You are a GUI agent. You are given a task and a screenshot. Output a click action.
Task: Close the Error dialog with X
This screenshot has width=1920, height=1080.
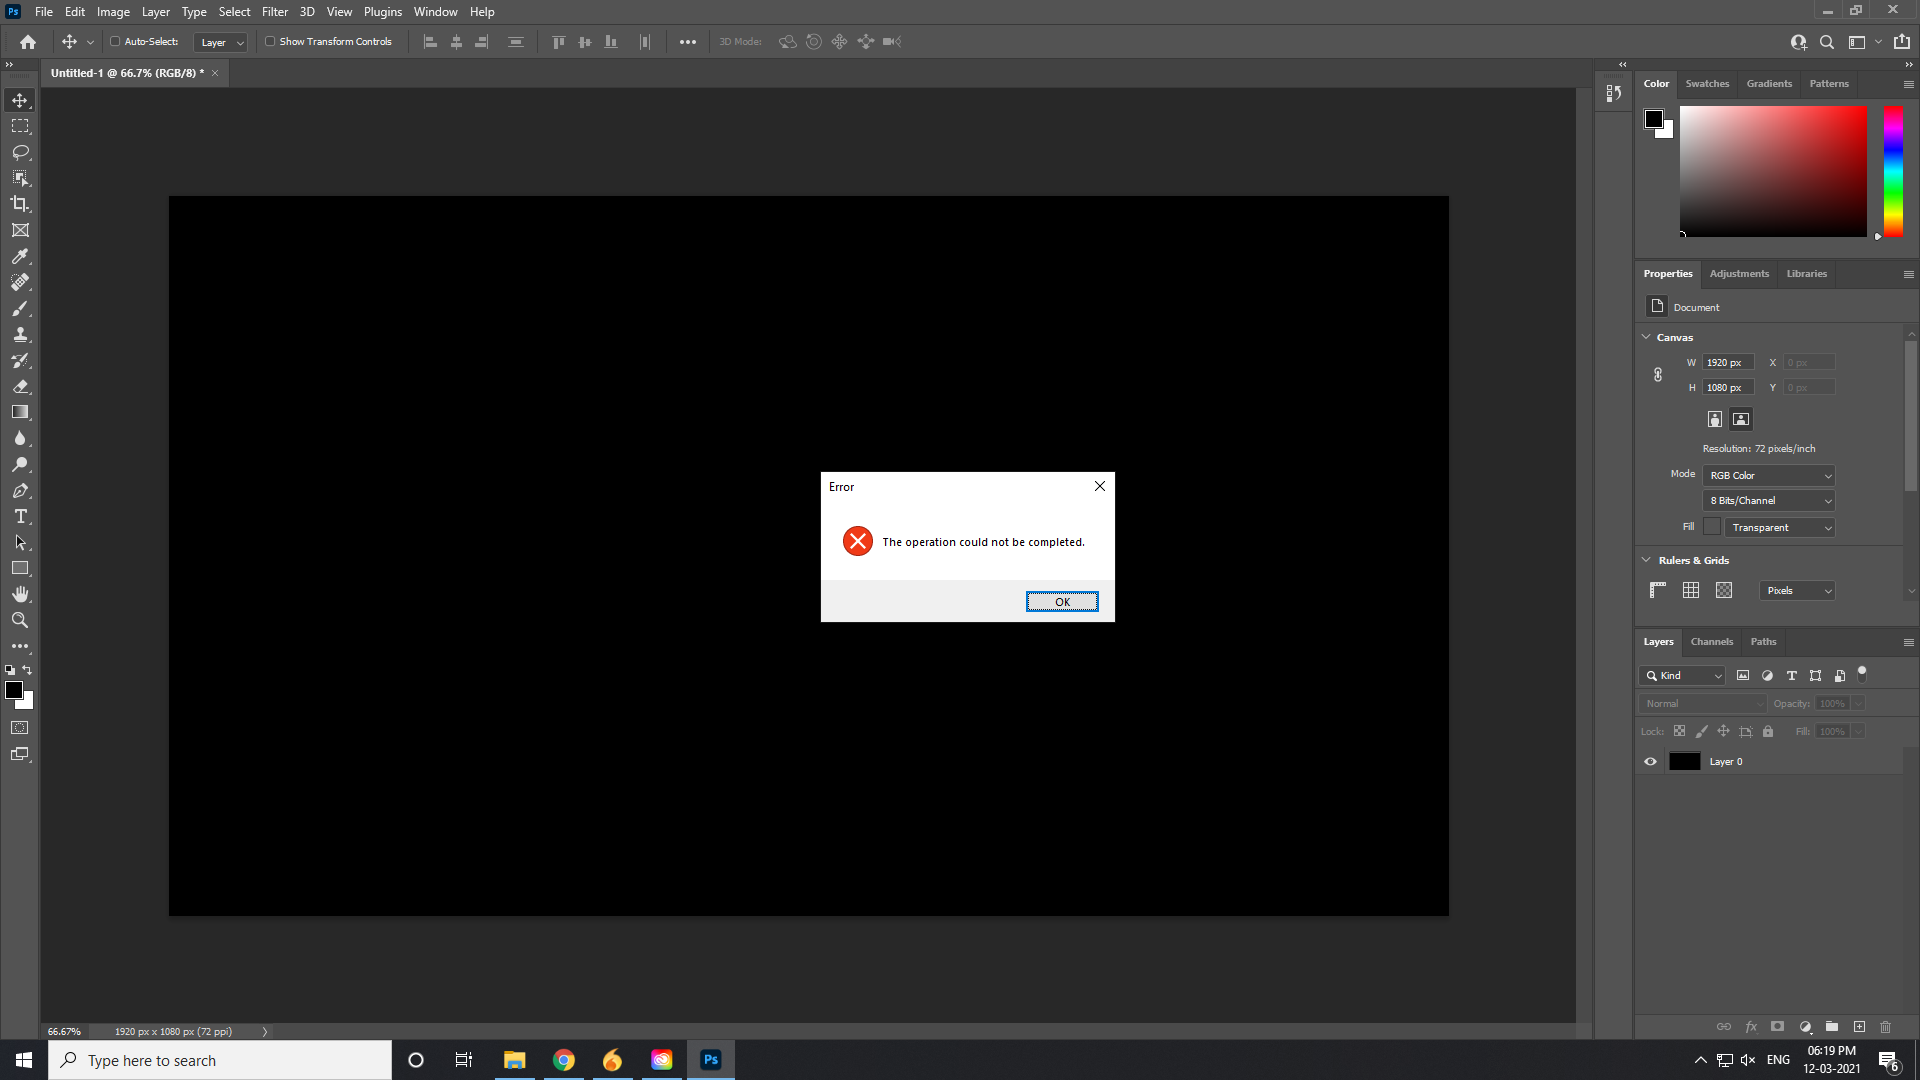click(x=1100, y=486)
